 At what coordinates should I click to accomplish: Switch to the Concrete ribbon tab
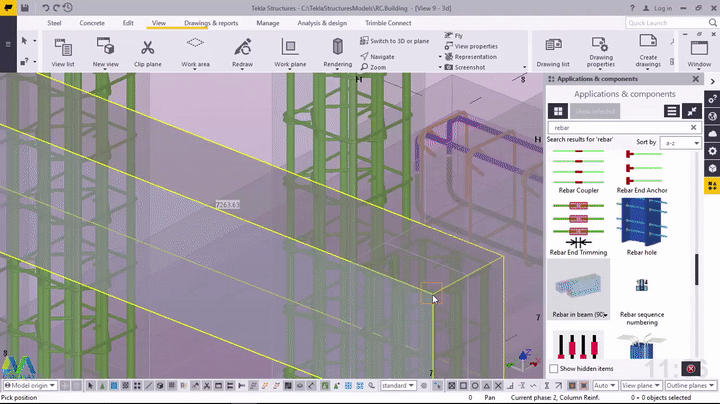pyautogui.click(x=92, y=22)
